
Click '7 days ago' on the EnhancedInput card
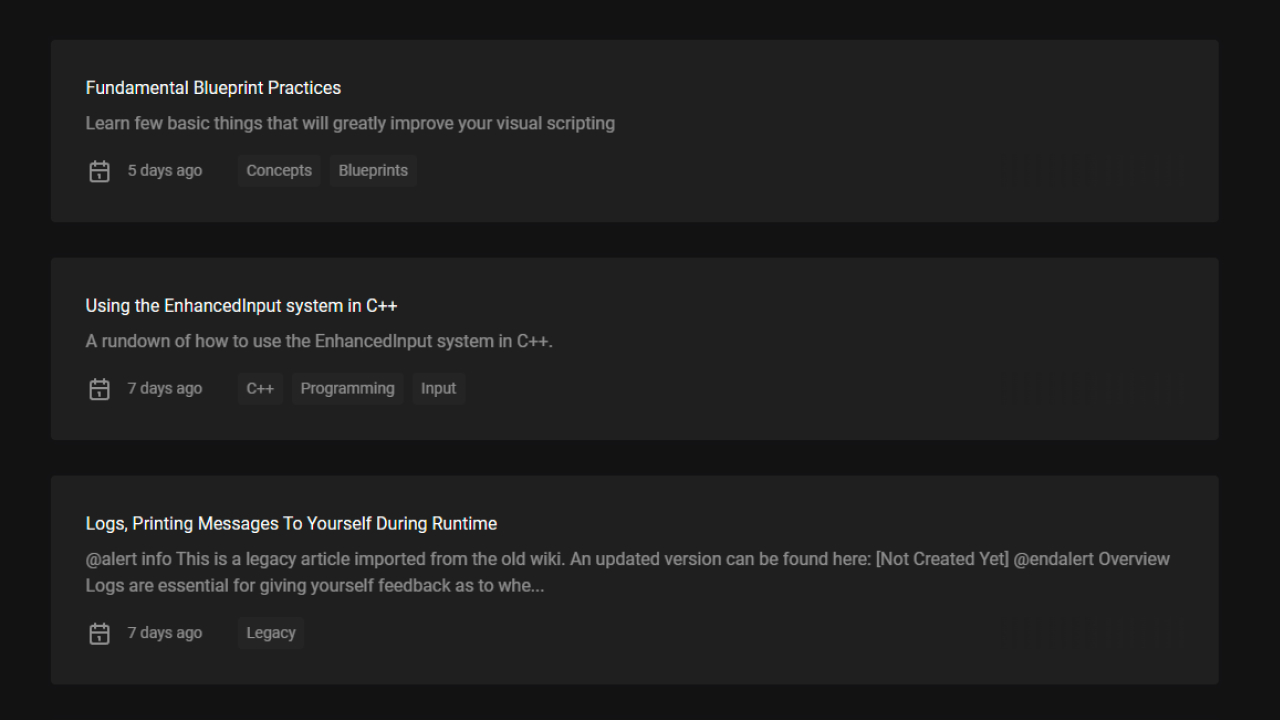[164, 388]
